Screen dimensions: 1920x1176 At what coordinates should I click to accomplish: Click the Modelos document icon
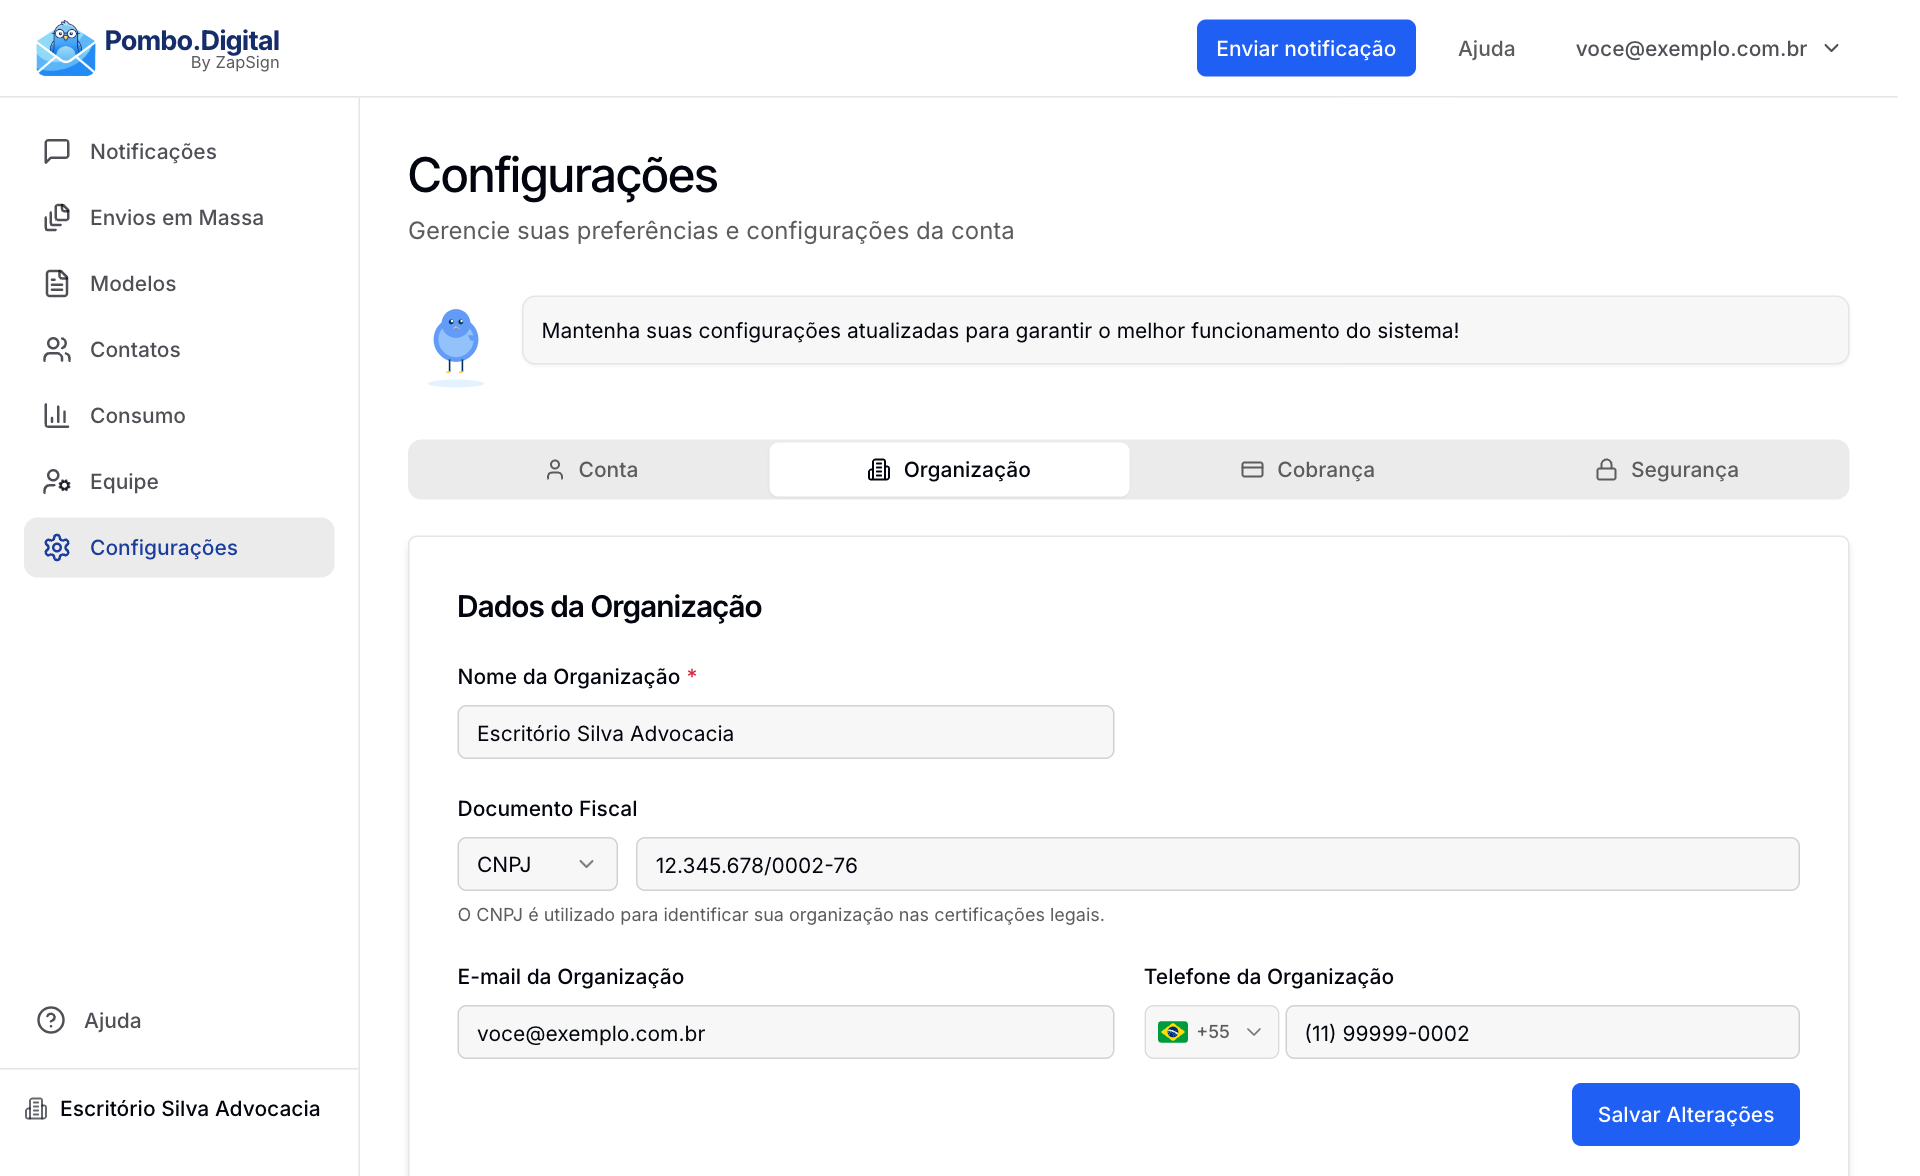[x=57, y=283]
